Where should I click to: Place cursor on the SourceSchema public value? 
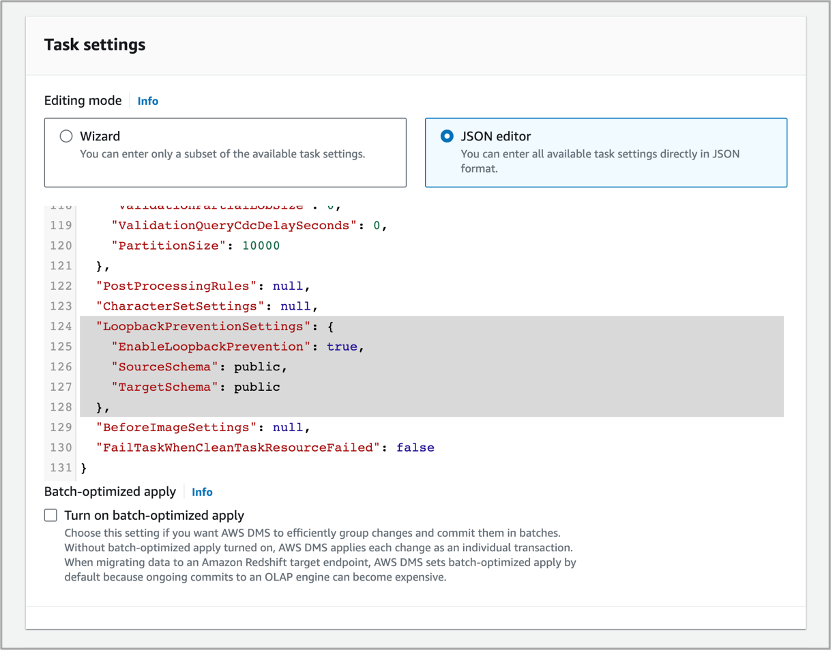(257, 366)
